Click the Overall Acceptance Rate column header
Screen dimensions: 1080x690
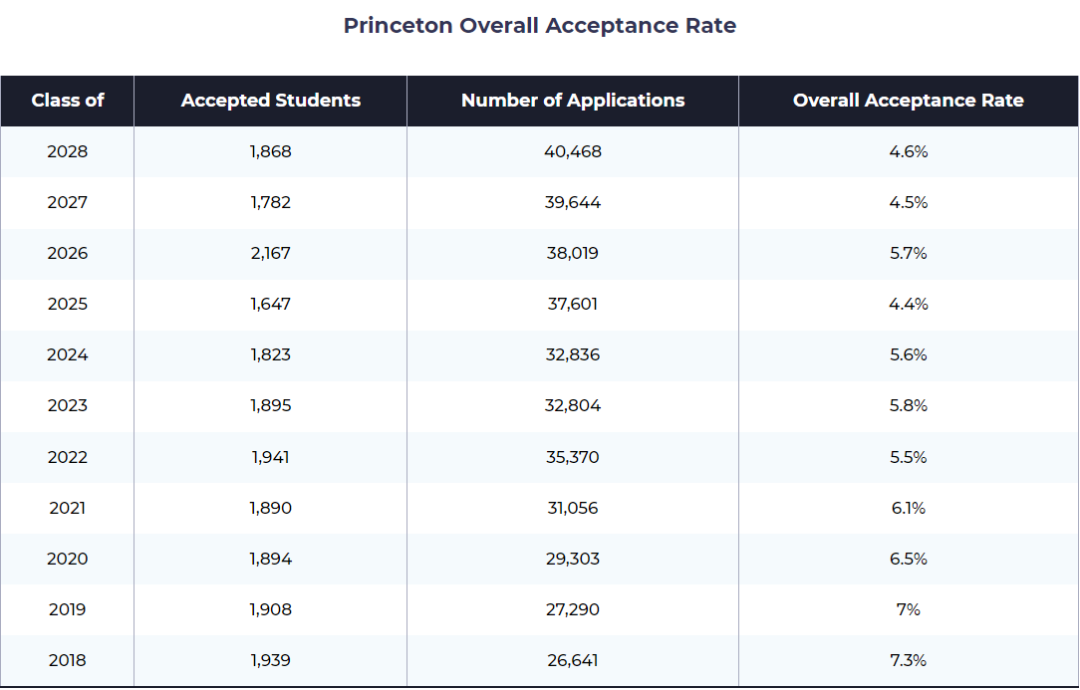tap(908, 101)
